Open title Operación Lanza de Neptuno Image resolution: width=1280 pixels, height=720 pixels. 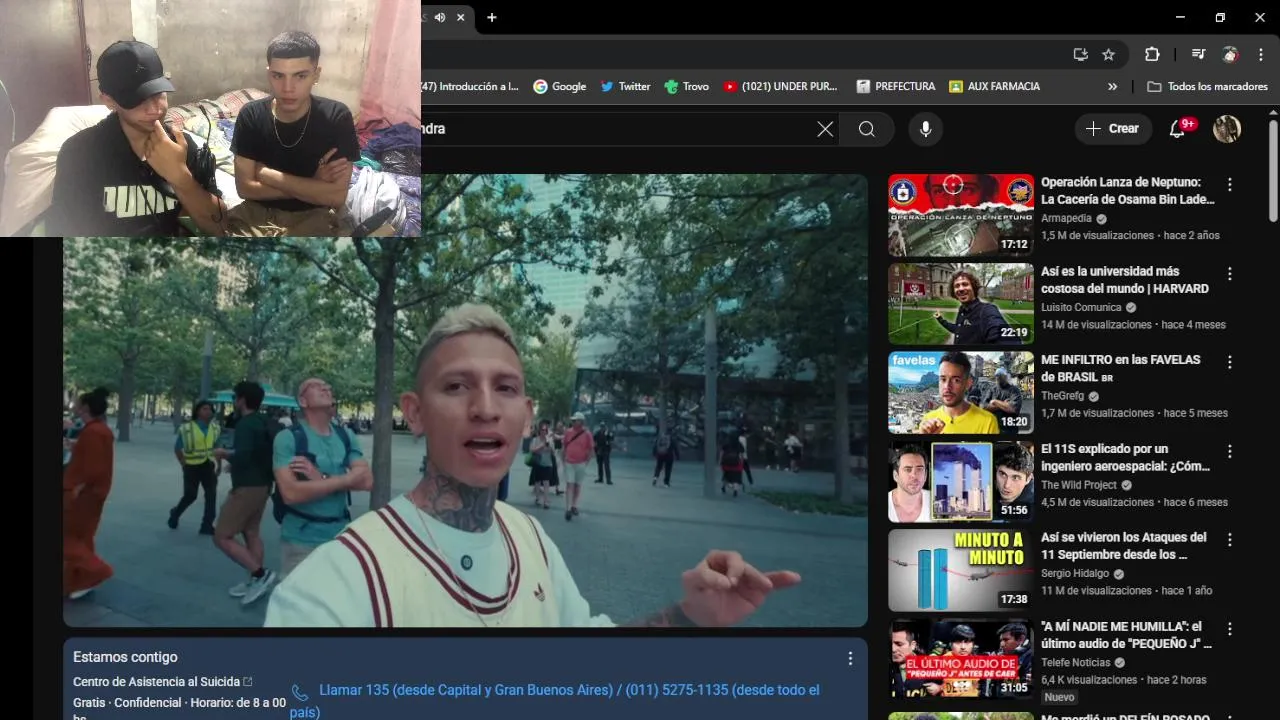click(1128, 191)
